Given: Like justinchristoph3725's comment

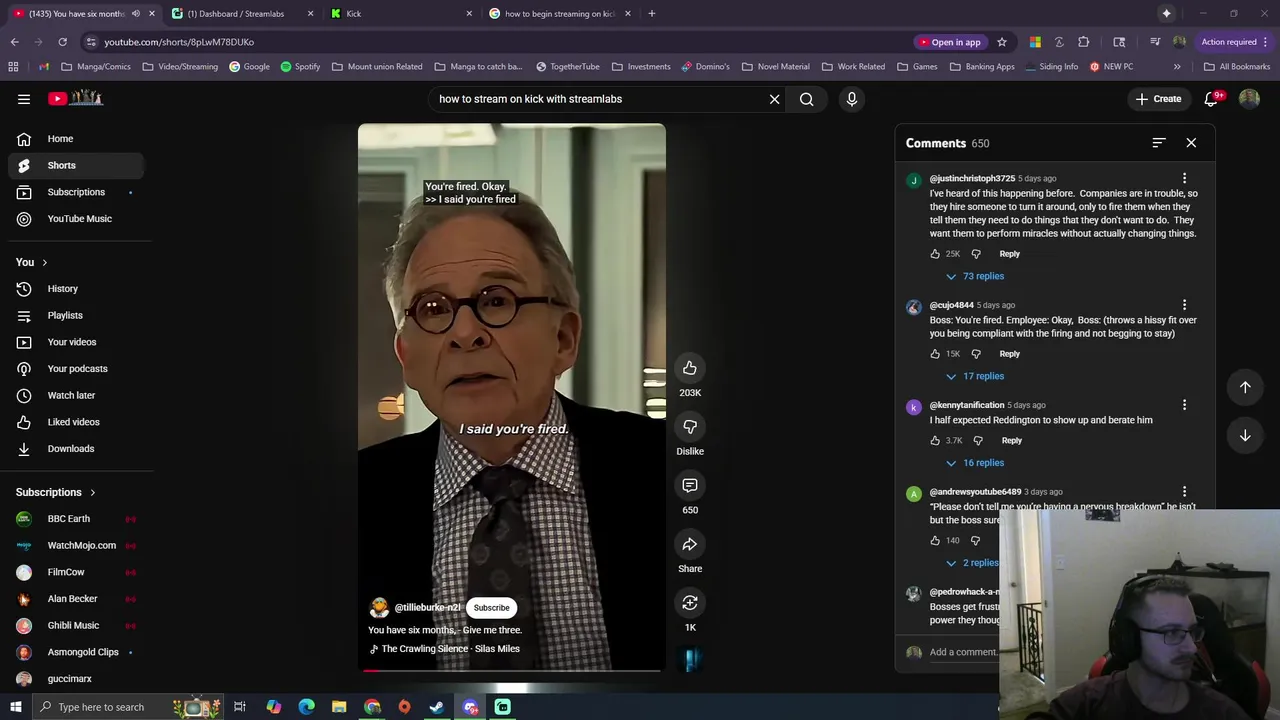Looking at the screenshot, I should 935,254.
